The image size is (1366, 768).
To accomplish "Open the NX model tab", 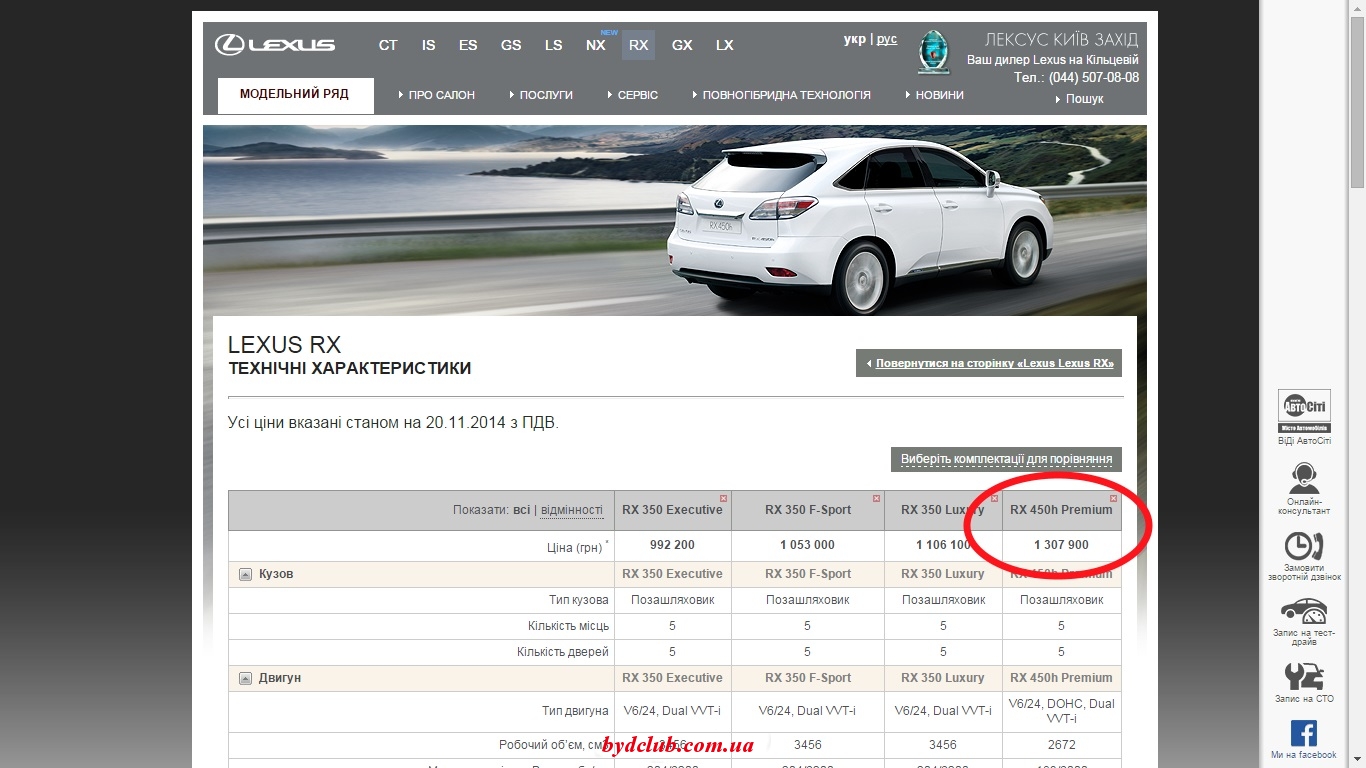I will pyautogui.click(x=596, y=45).
